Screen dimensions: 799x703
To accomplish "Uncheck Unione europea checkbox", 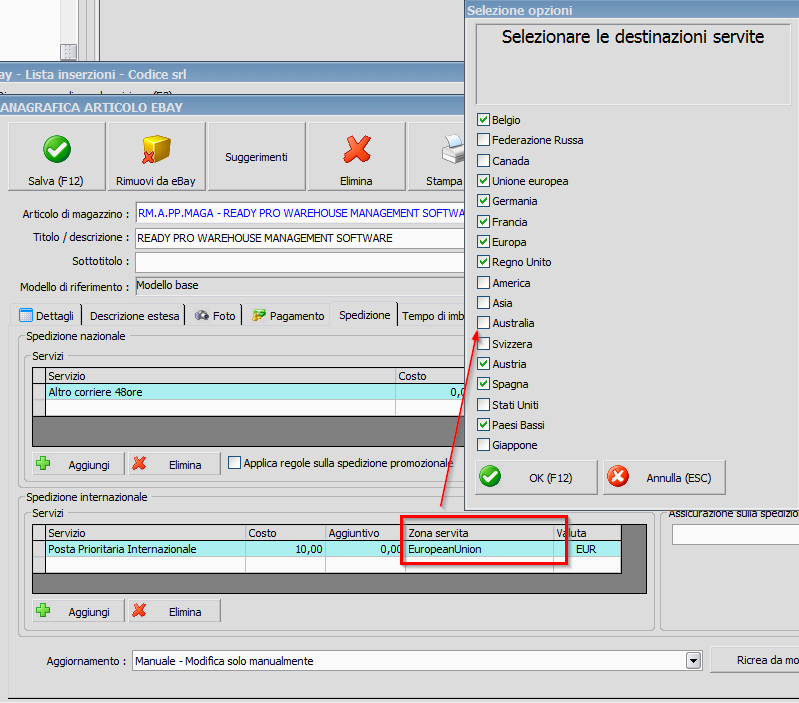I will coord(484,180).
